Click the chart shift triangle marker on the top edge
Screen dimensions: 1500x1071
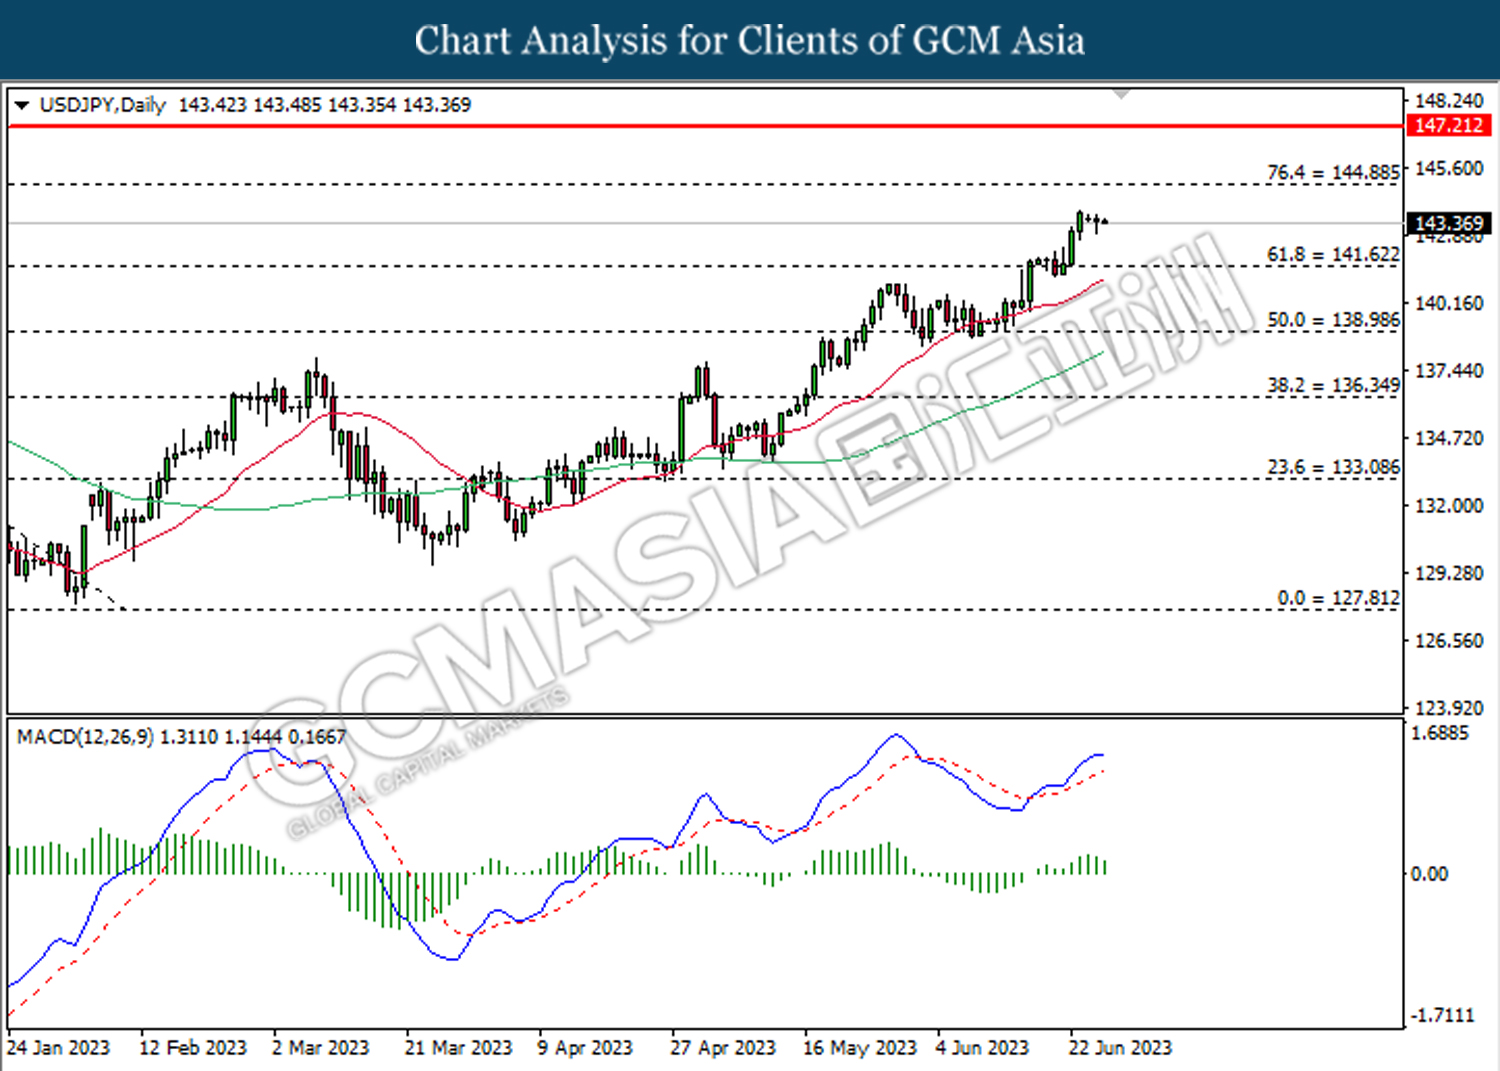pyautogui.click(x=1122, y=94)
